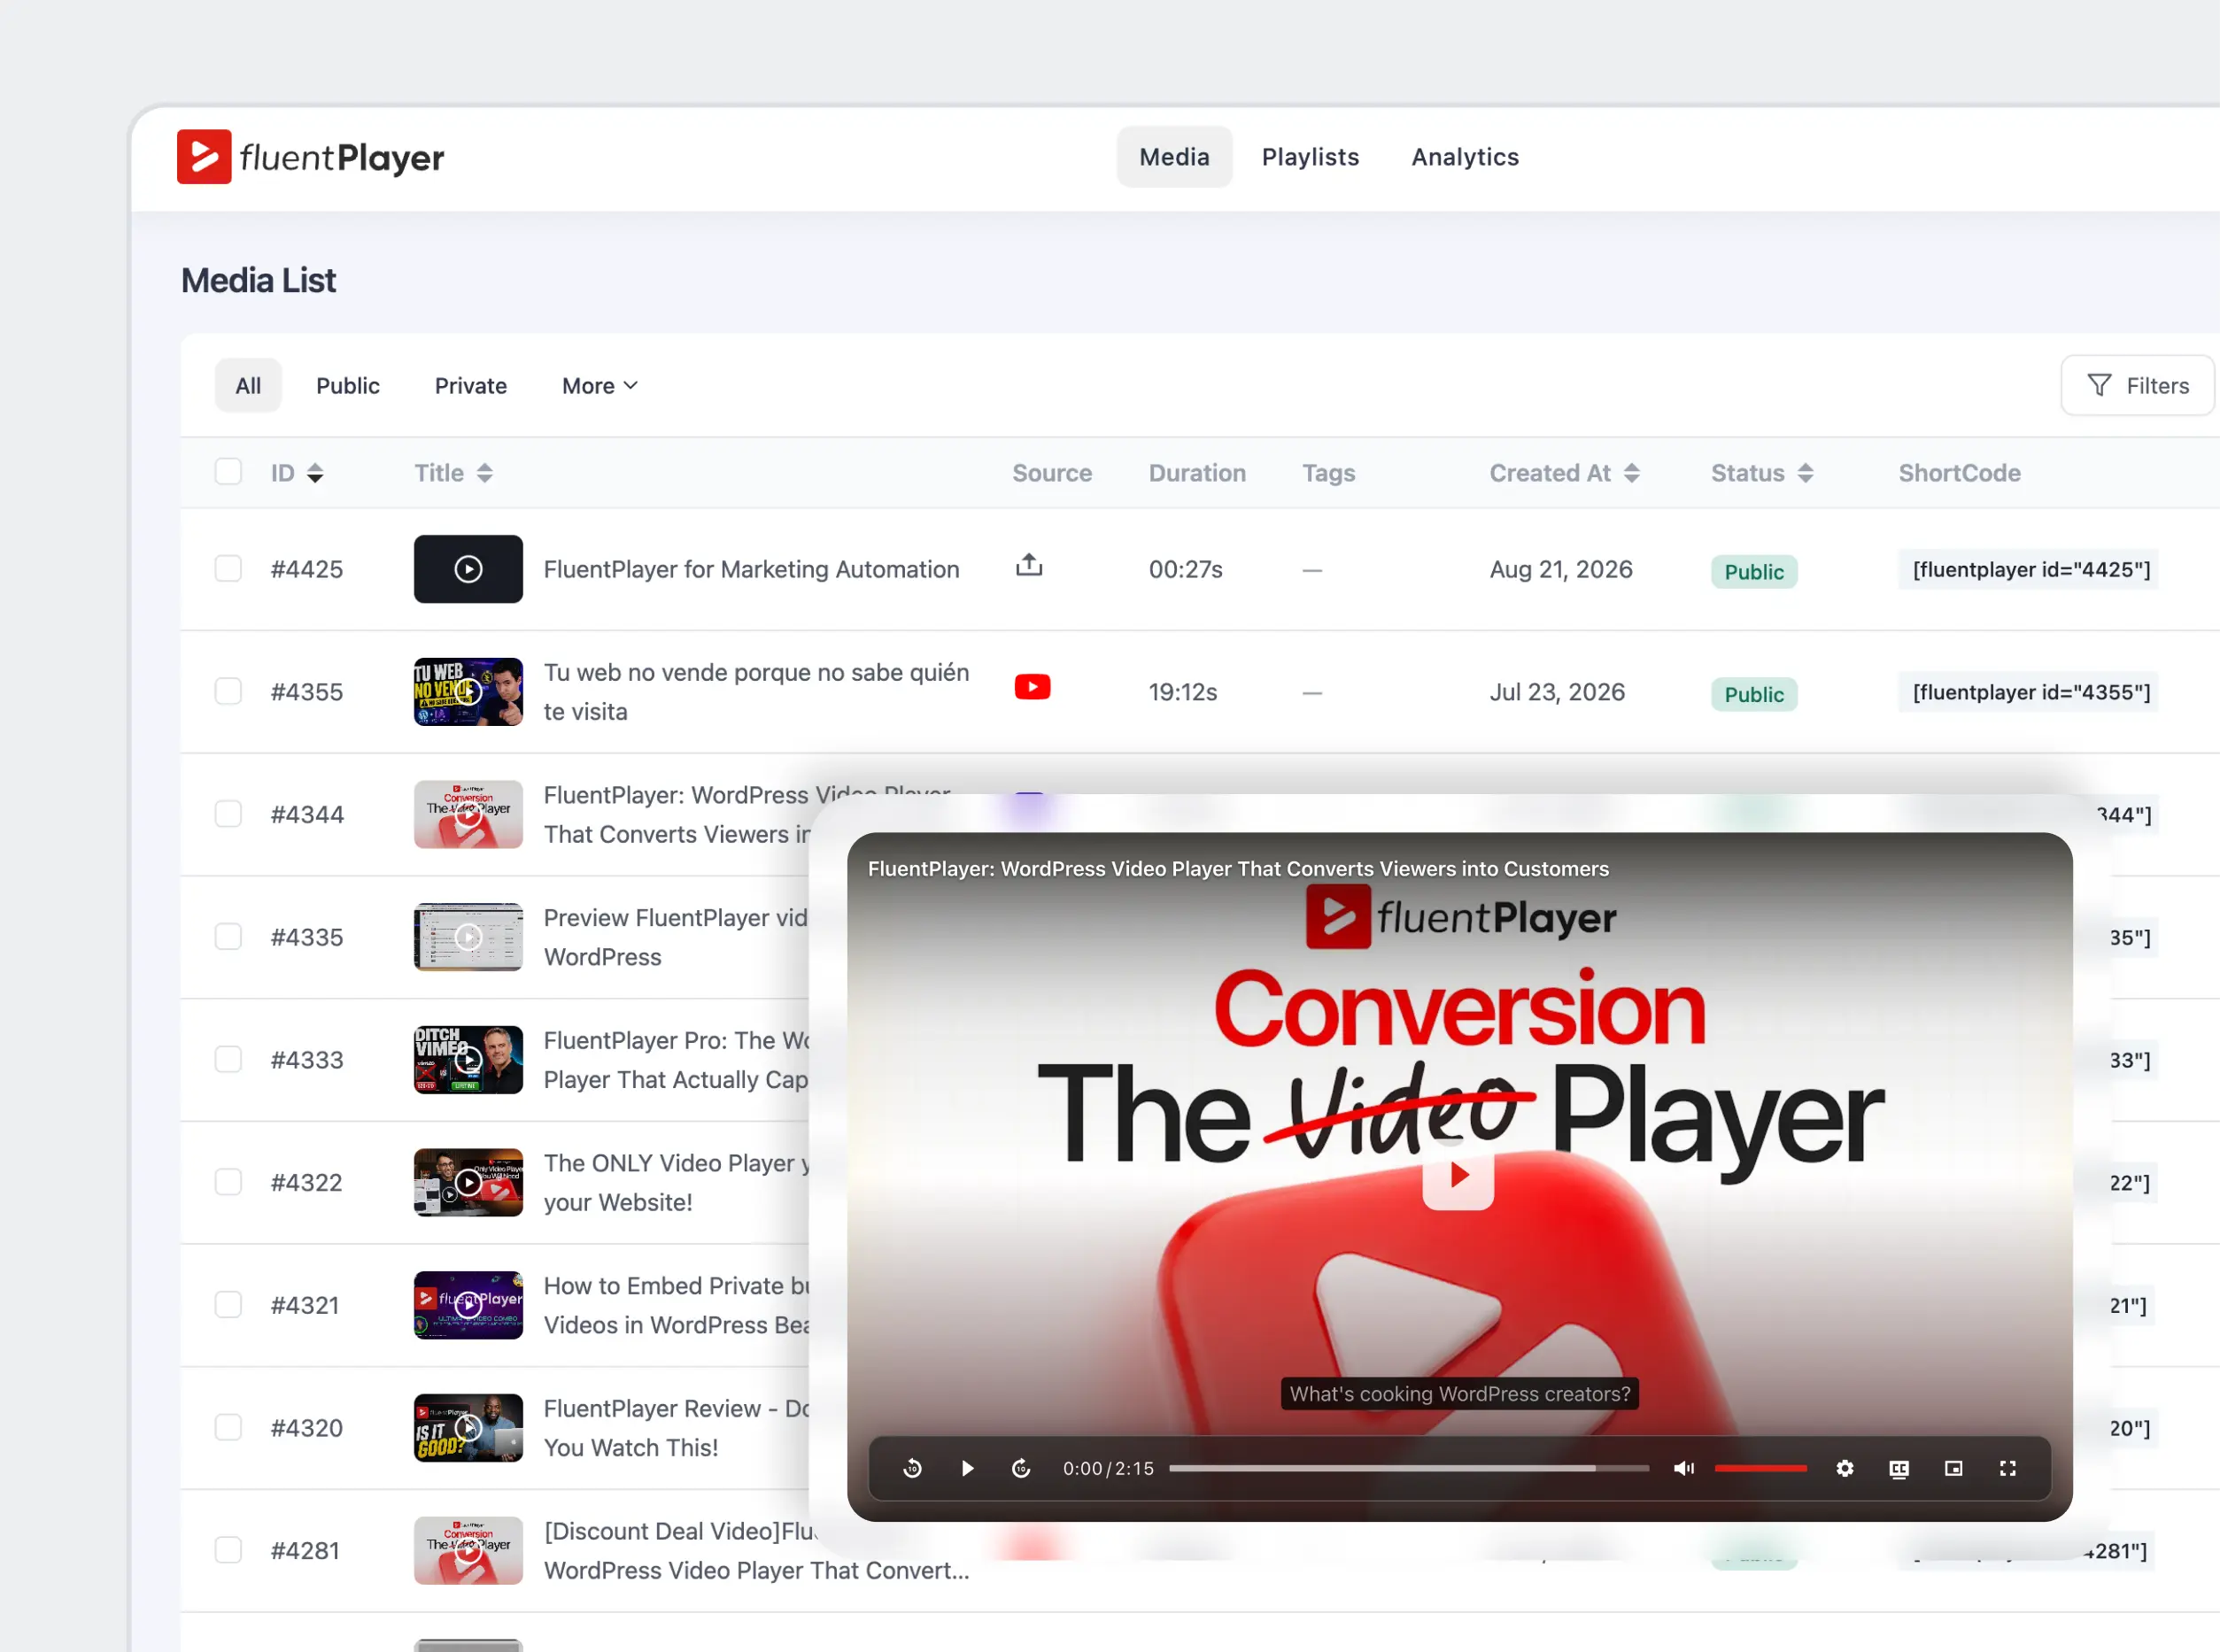Open the Filters button

click(2137, 386)
